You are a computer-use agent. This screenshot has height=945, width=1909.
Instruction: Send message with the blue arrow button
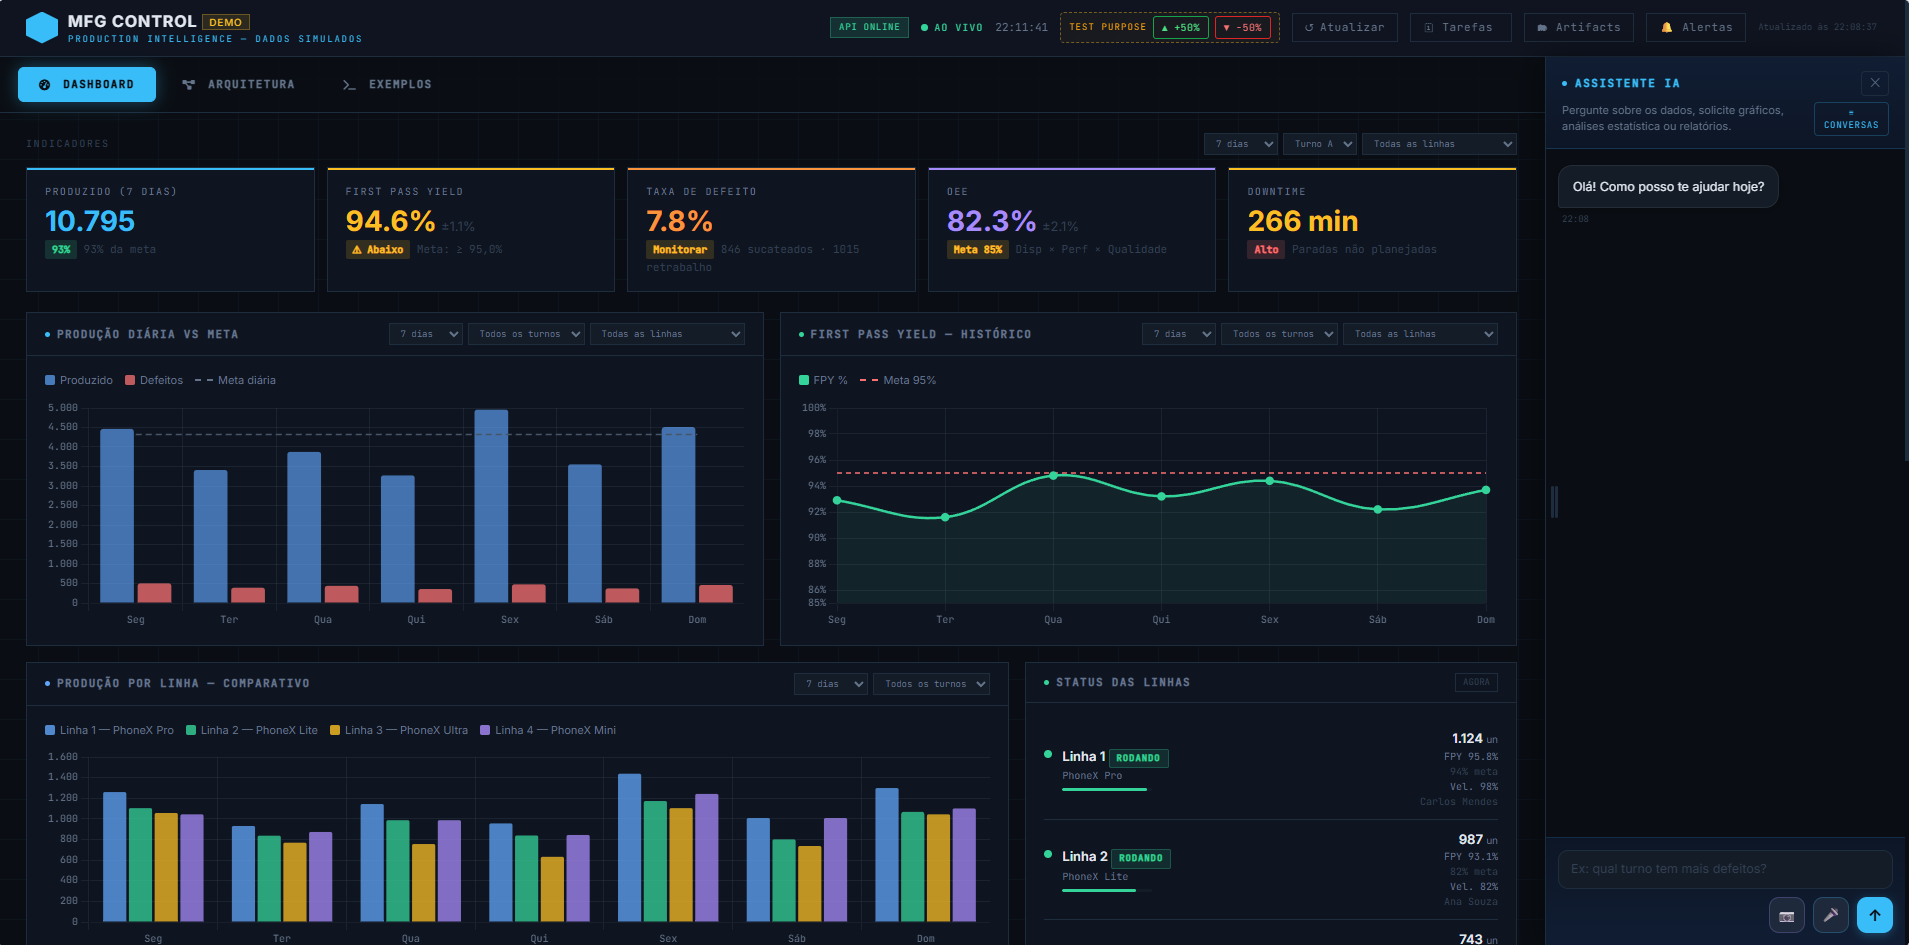1875,915
